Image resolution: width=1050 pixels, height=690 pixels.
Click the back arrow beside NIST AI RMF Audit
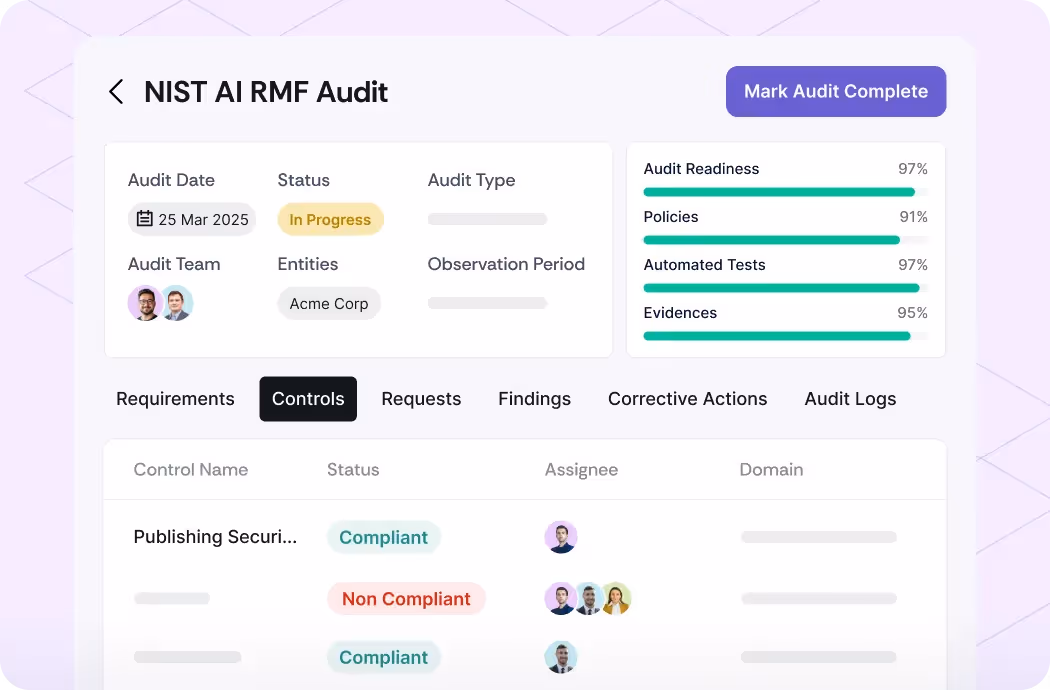[116, 93]
